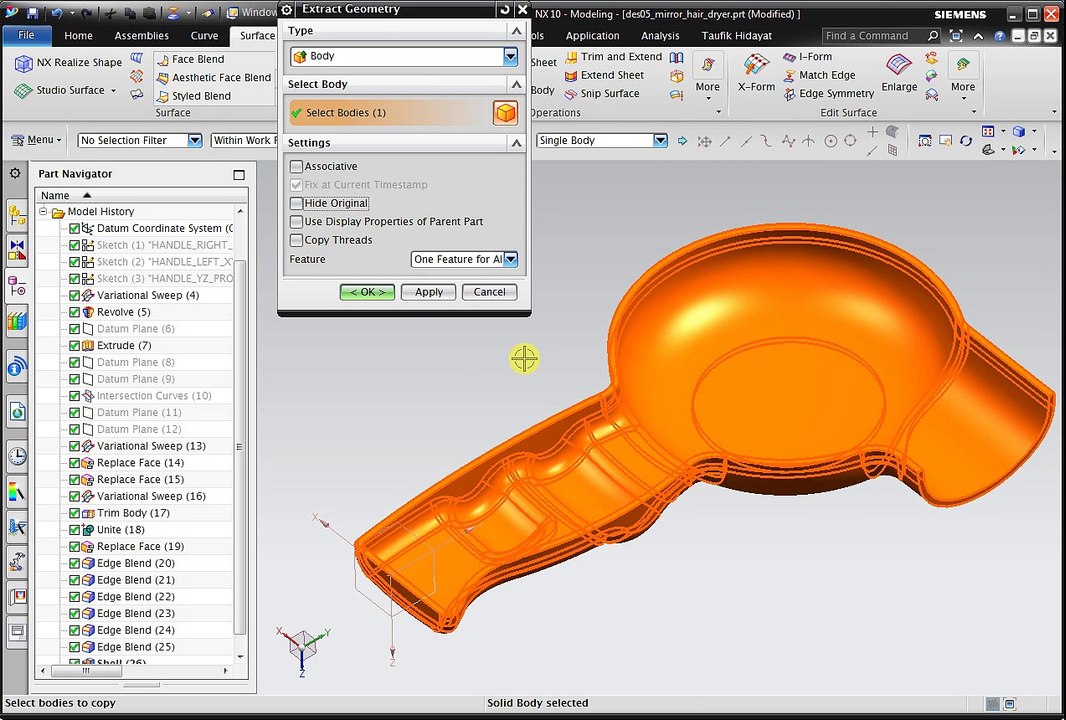Uncheck the Edge Blend (20) checkbox
Screen dimensions: 1066x720
pyautogui.click(x=75, y=563)
